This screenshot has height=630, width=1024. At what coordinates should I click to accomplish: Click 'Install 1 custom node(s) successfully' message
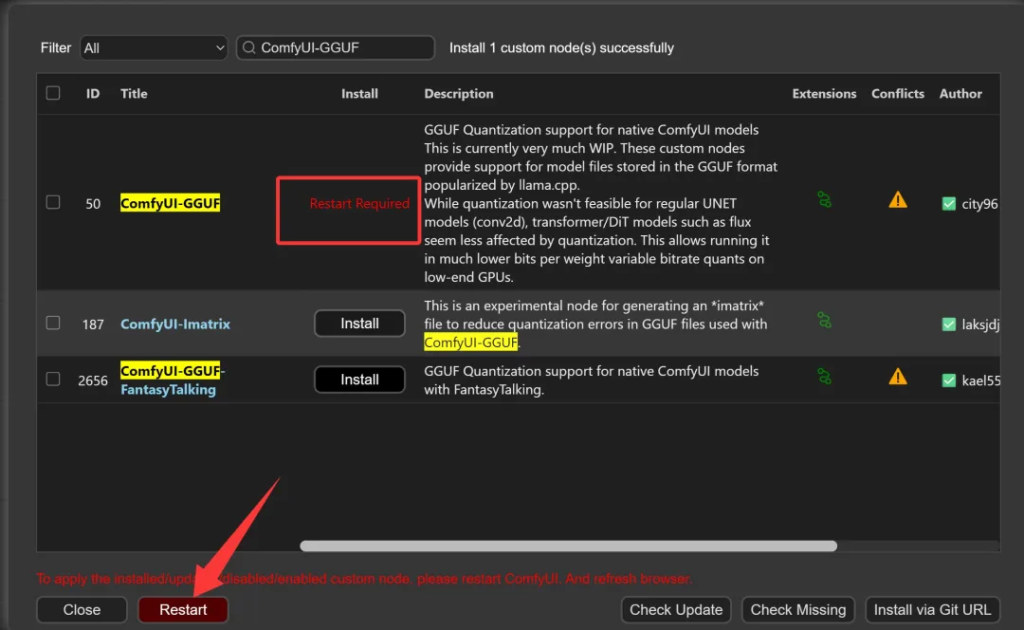point(562,48)
